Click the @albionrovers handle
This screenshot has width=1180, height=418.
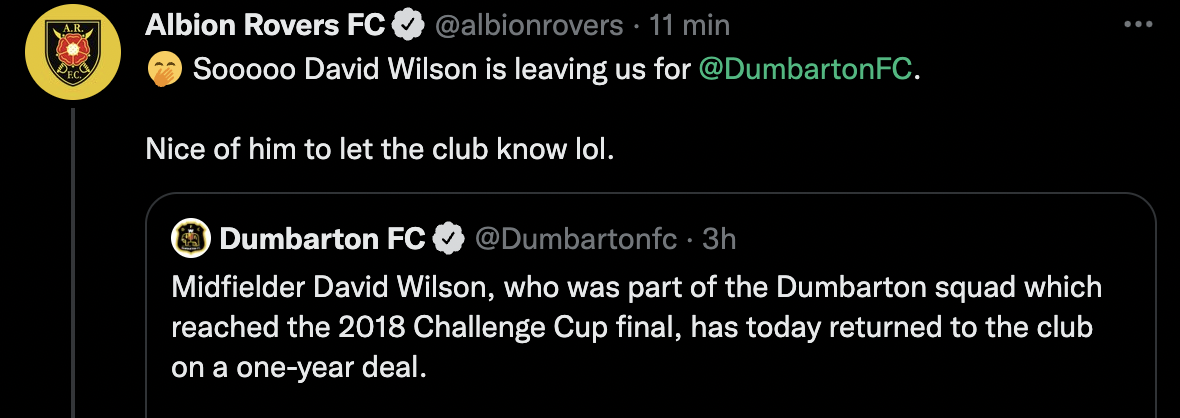tap(528, 25)
